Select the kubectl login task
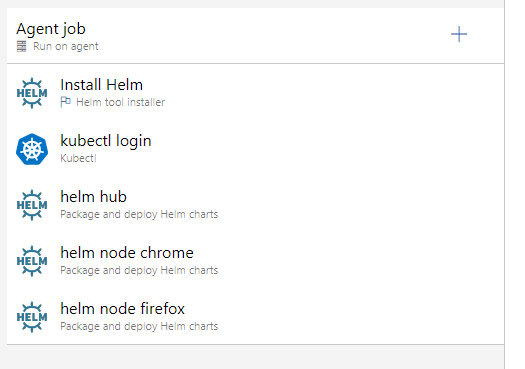This screenshot has width=525, height=369. point(255,149)
